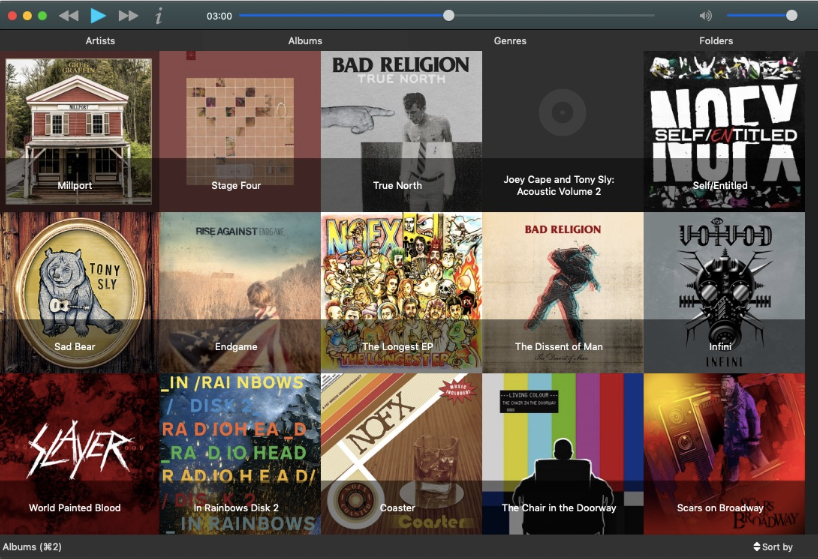Click the unplayed portion of the seek bar

(554, 16)
